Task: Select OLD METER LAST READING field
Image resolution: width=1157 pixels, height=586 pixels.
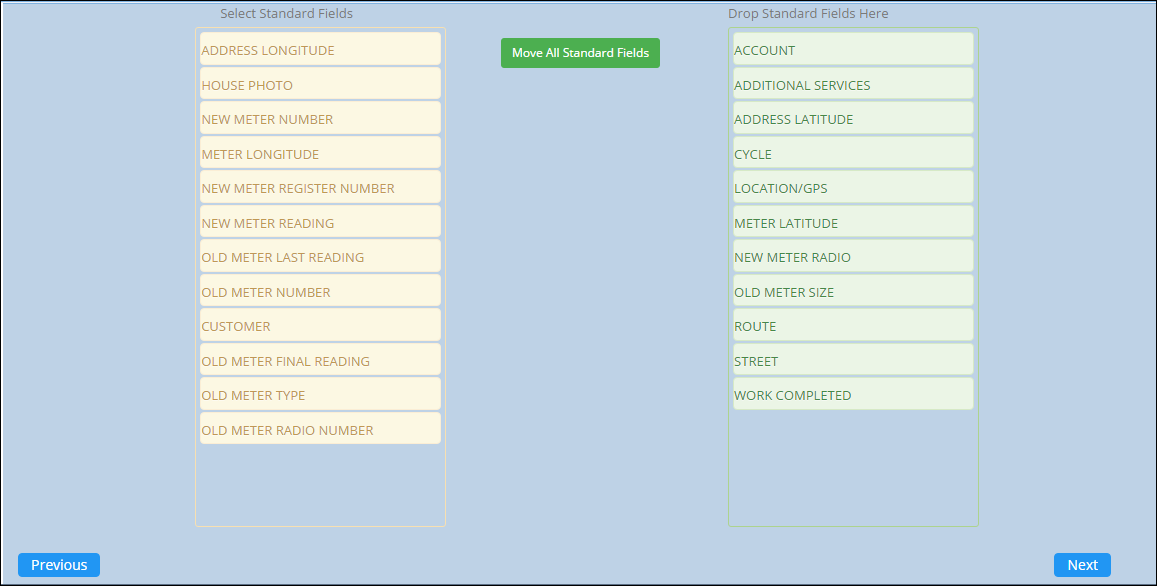Action: (320, 257)
